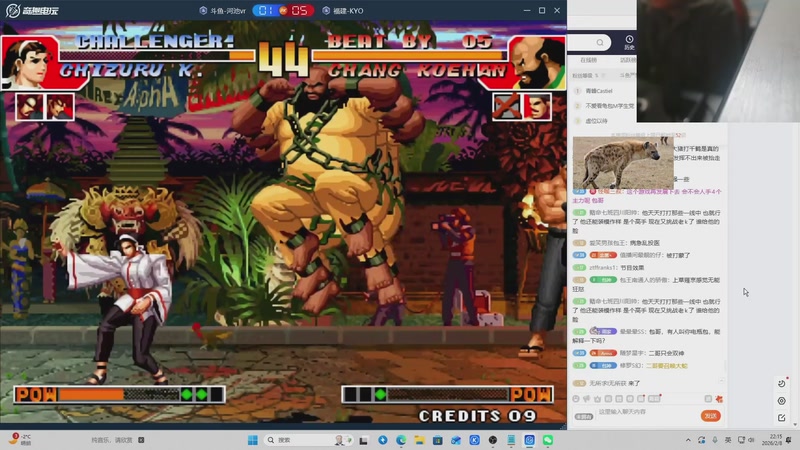Open File Explorer from the taskbar
Image resolution: width=800 pixels, height=450 pixels.
419,440
